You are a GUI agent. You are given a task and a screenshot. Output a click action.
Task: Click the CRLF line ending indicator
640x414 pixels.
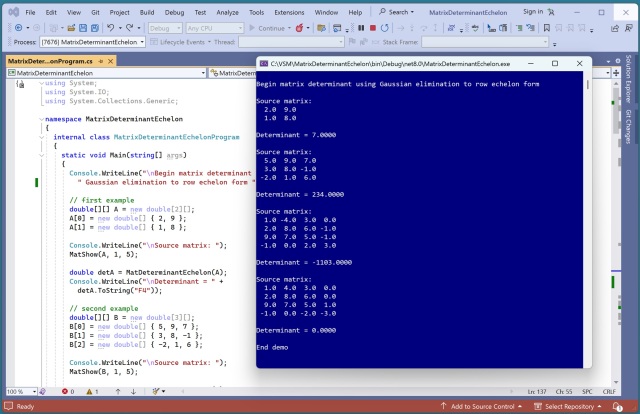609,392
